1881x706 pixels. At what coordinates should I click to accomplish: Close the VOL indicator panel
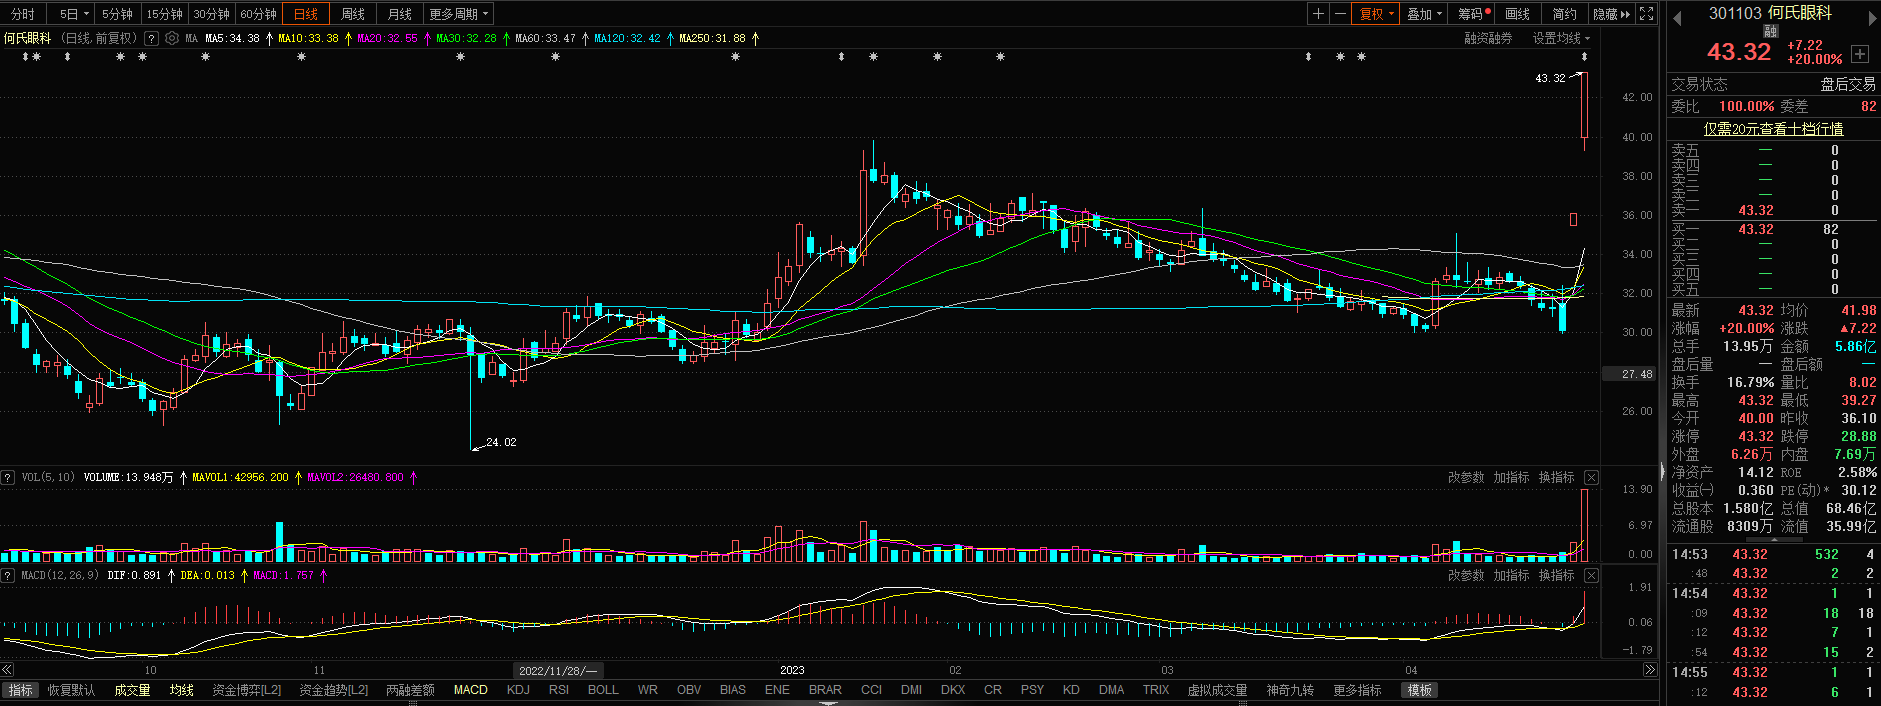pyautogui.click(x=1591, y=478)
